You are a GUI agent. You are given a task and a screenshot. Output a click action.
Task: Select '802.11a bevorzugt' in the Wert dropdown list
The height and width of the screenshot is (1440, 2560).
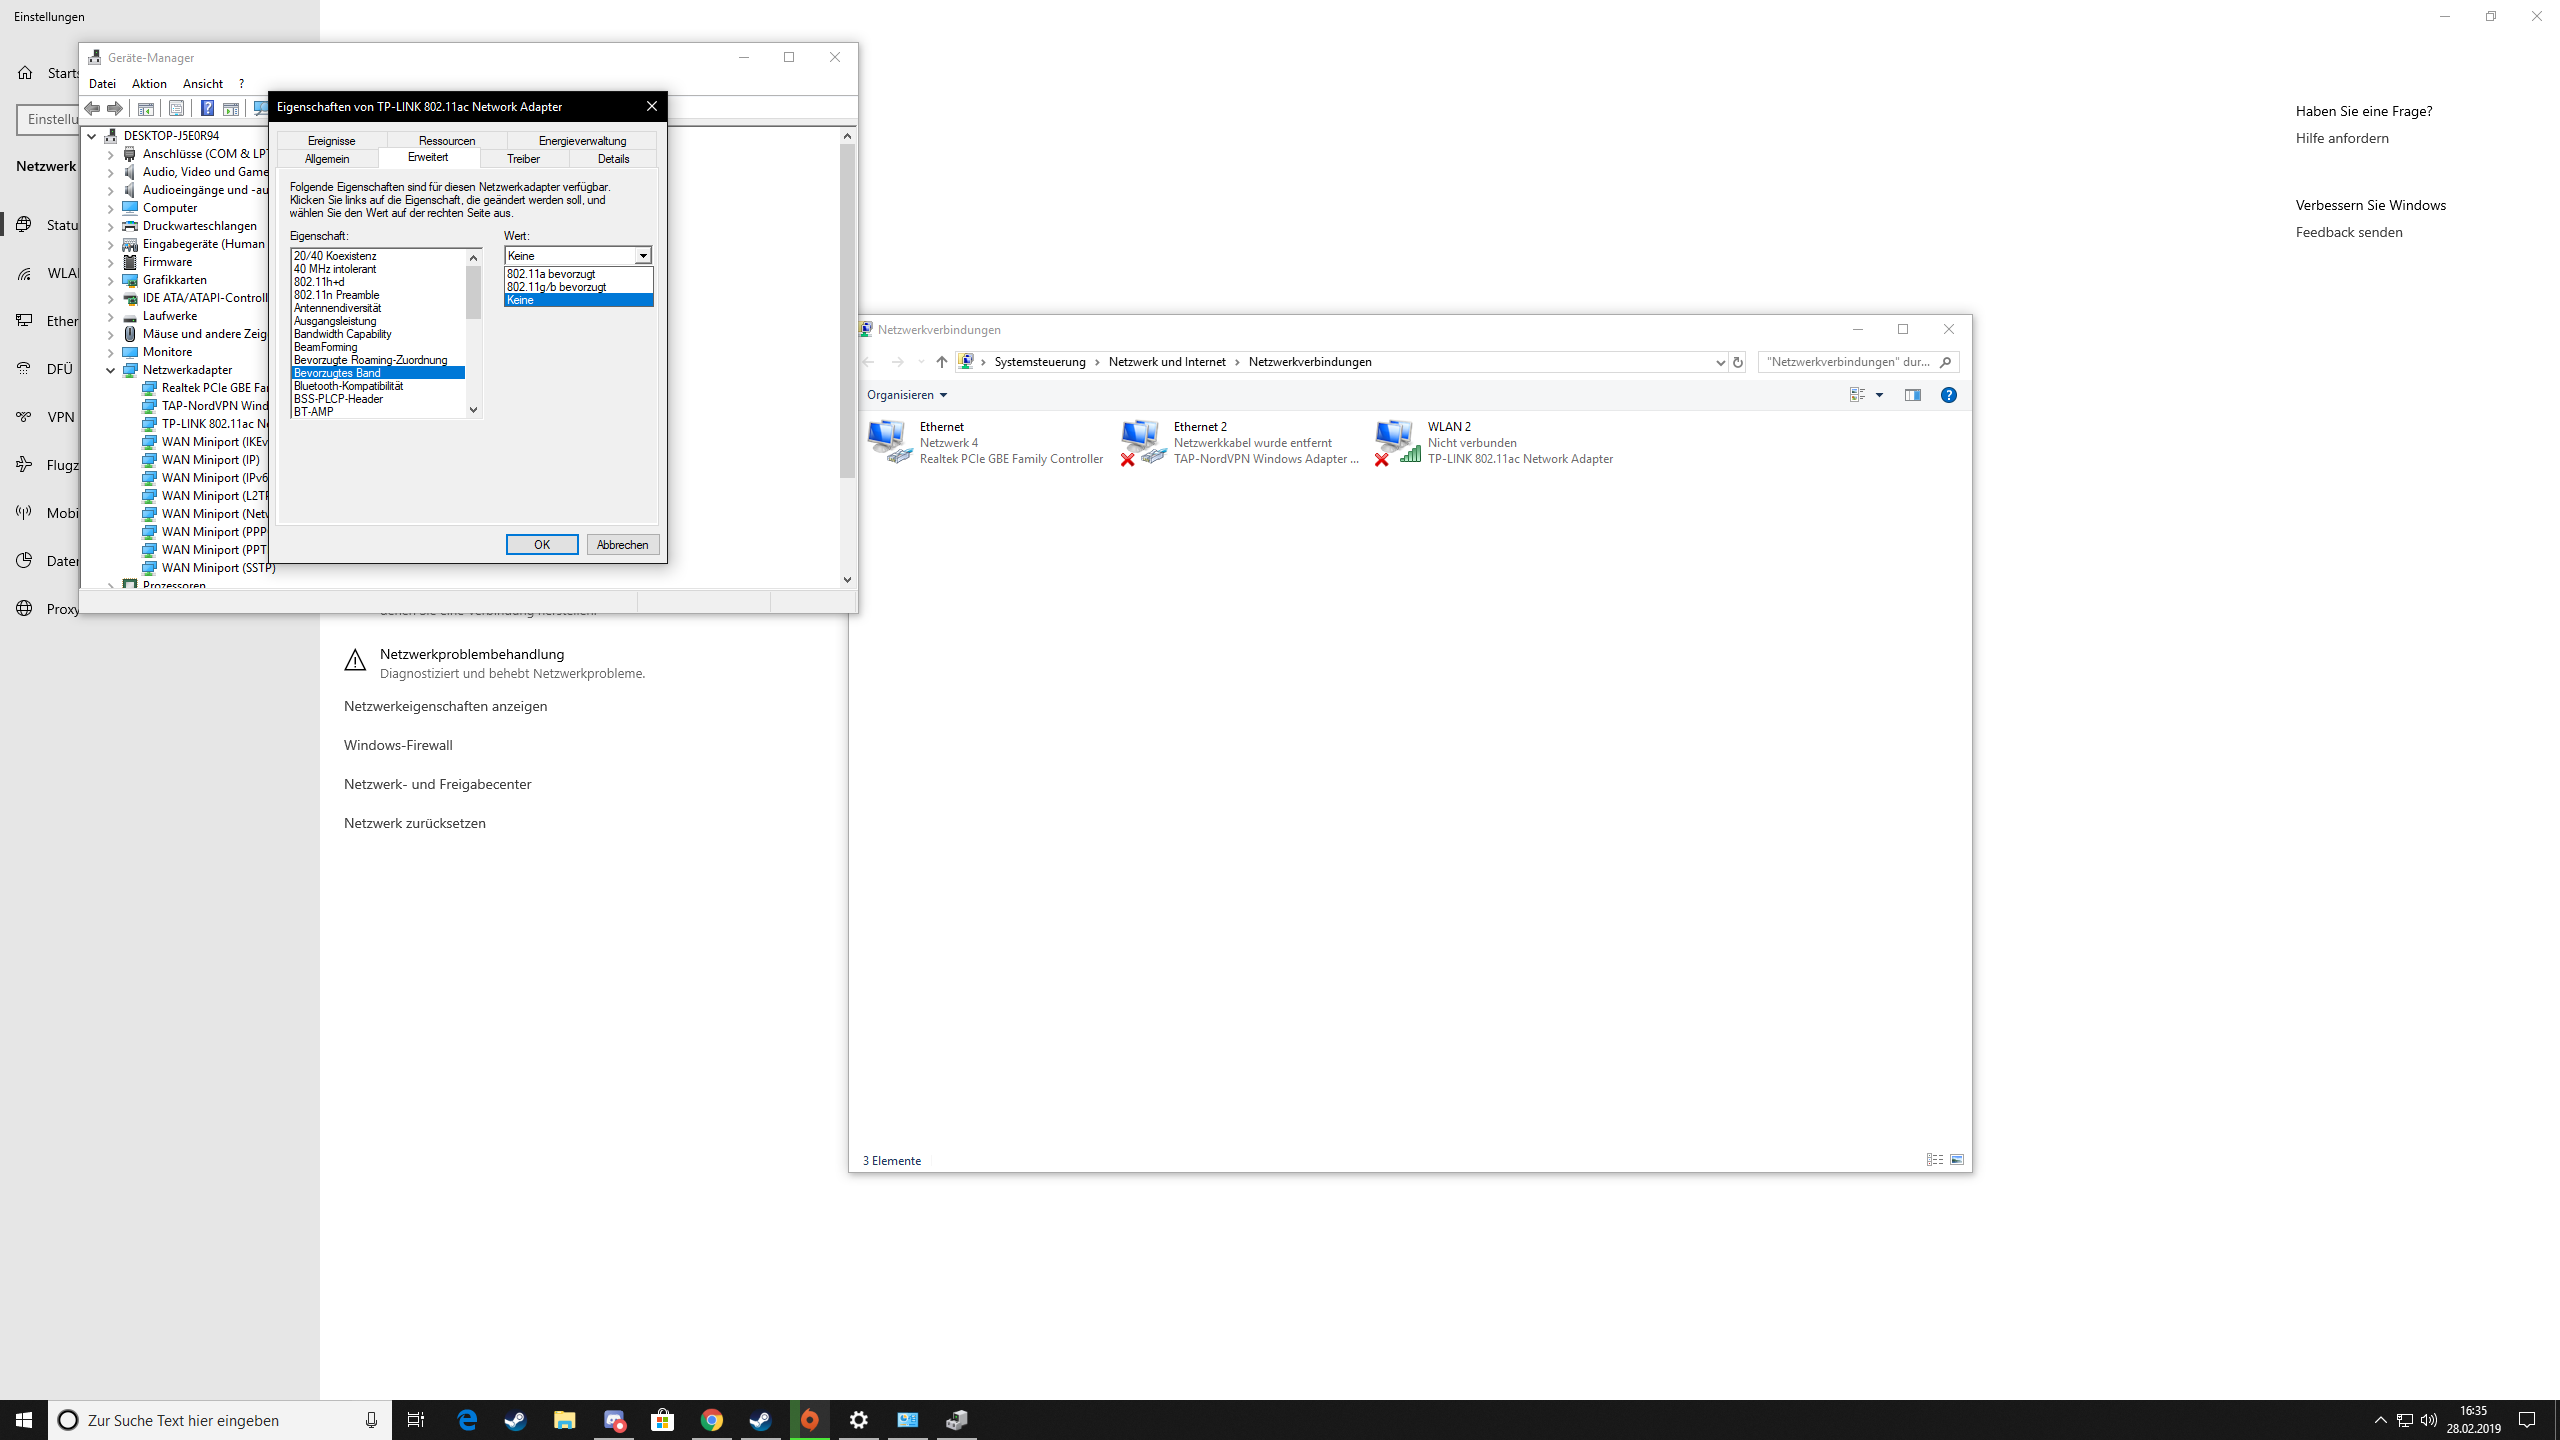click(551, 274)
